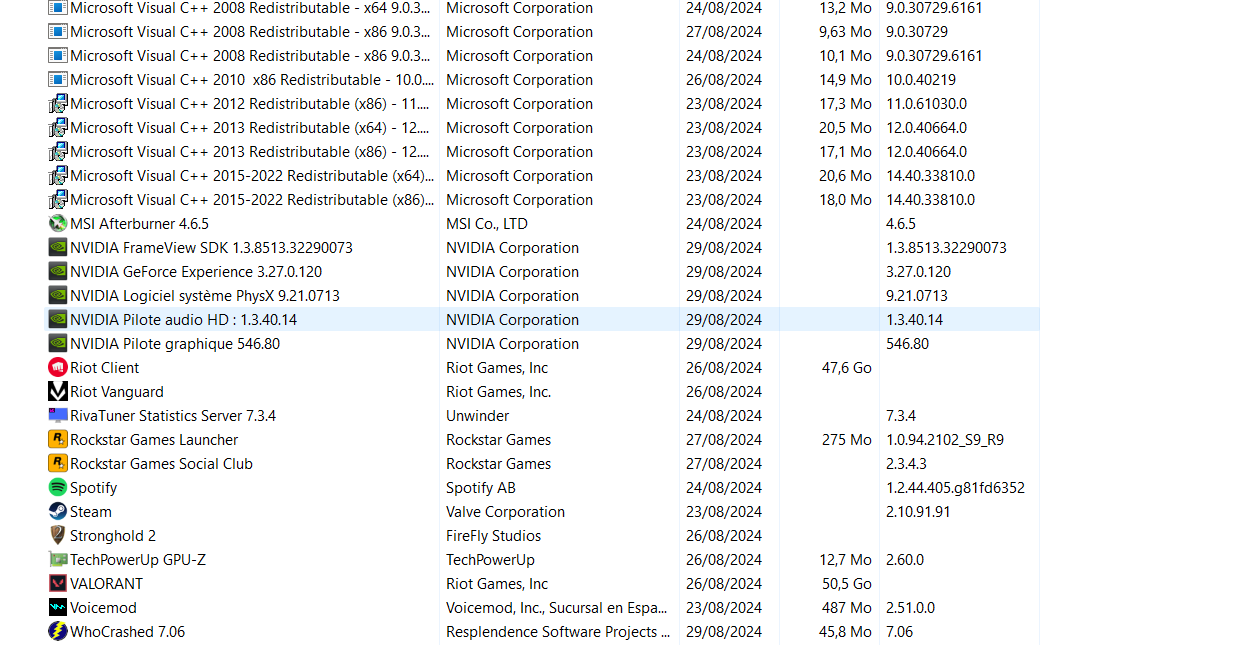
Task: Click the '487 Mo' size for Voicemod
Action: (846, 608)
